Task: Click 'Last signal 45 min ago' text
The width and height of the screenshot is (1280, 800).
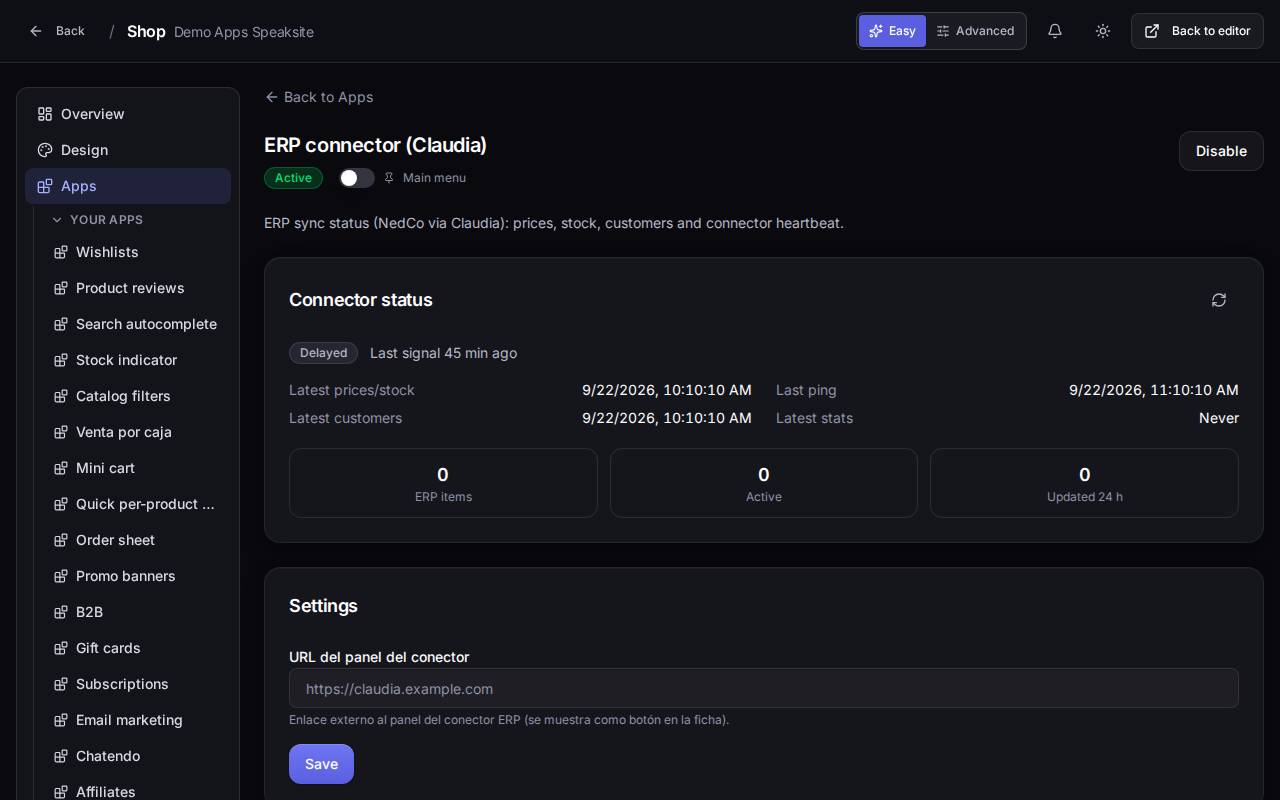Action: click(x=443, y=353)
